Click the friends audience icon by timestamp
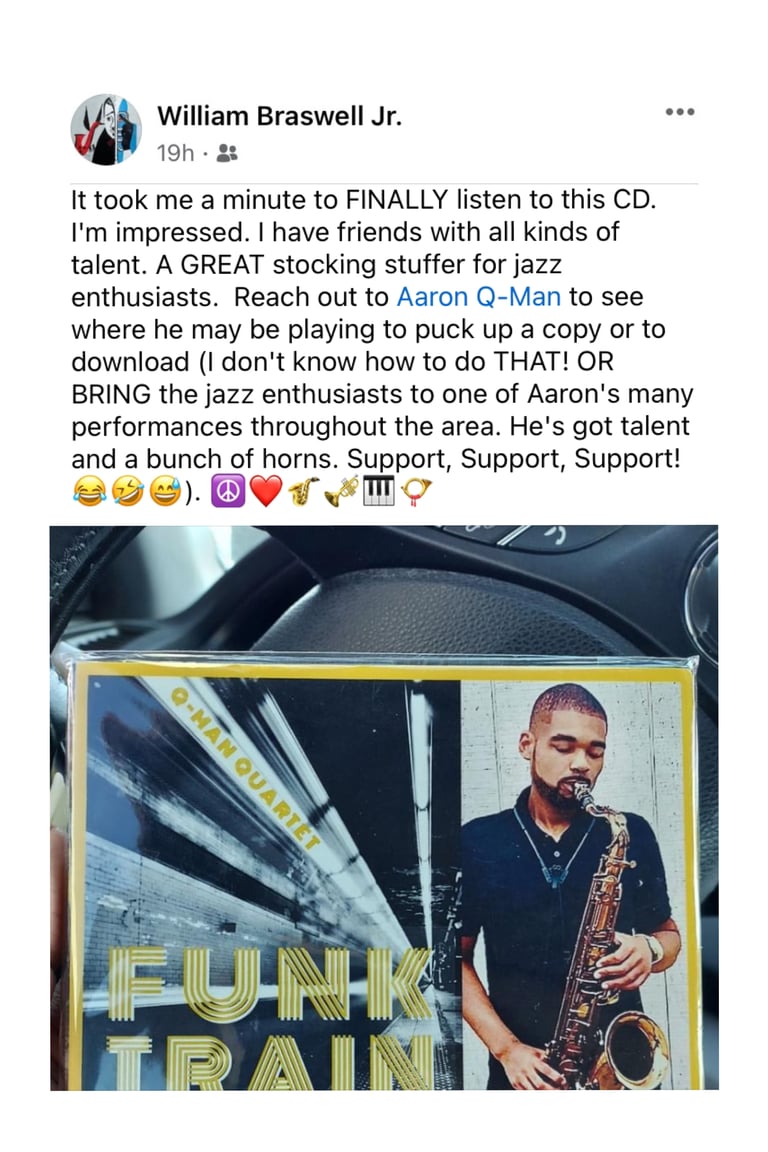Screen dimensions: 768x1152 [228, 153]
